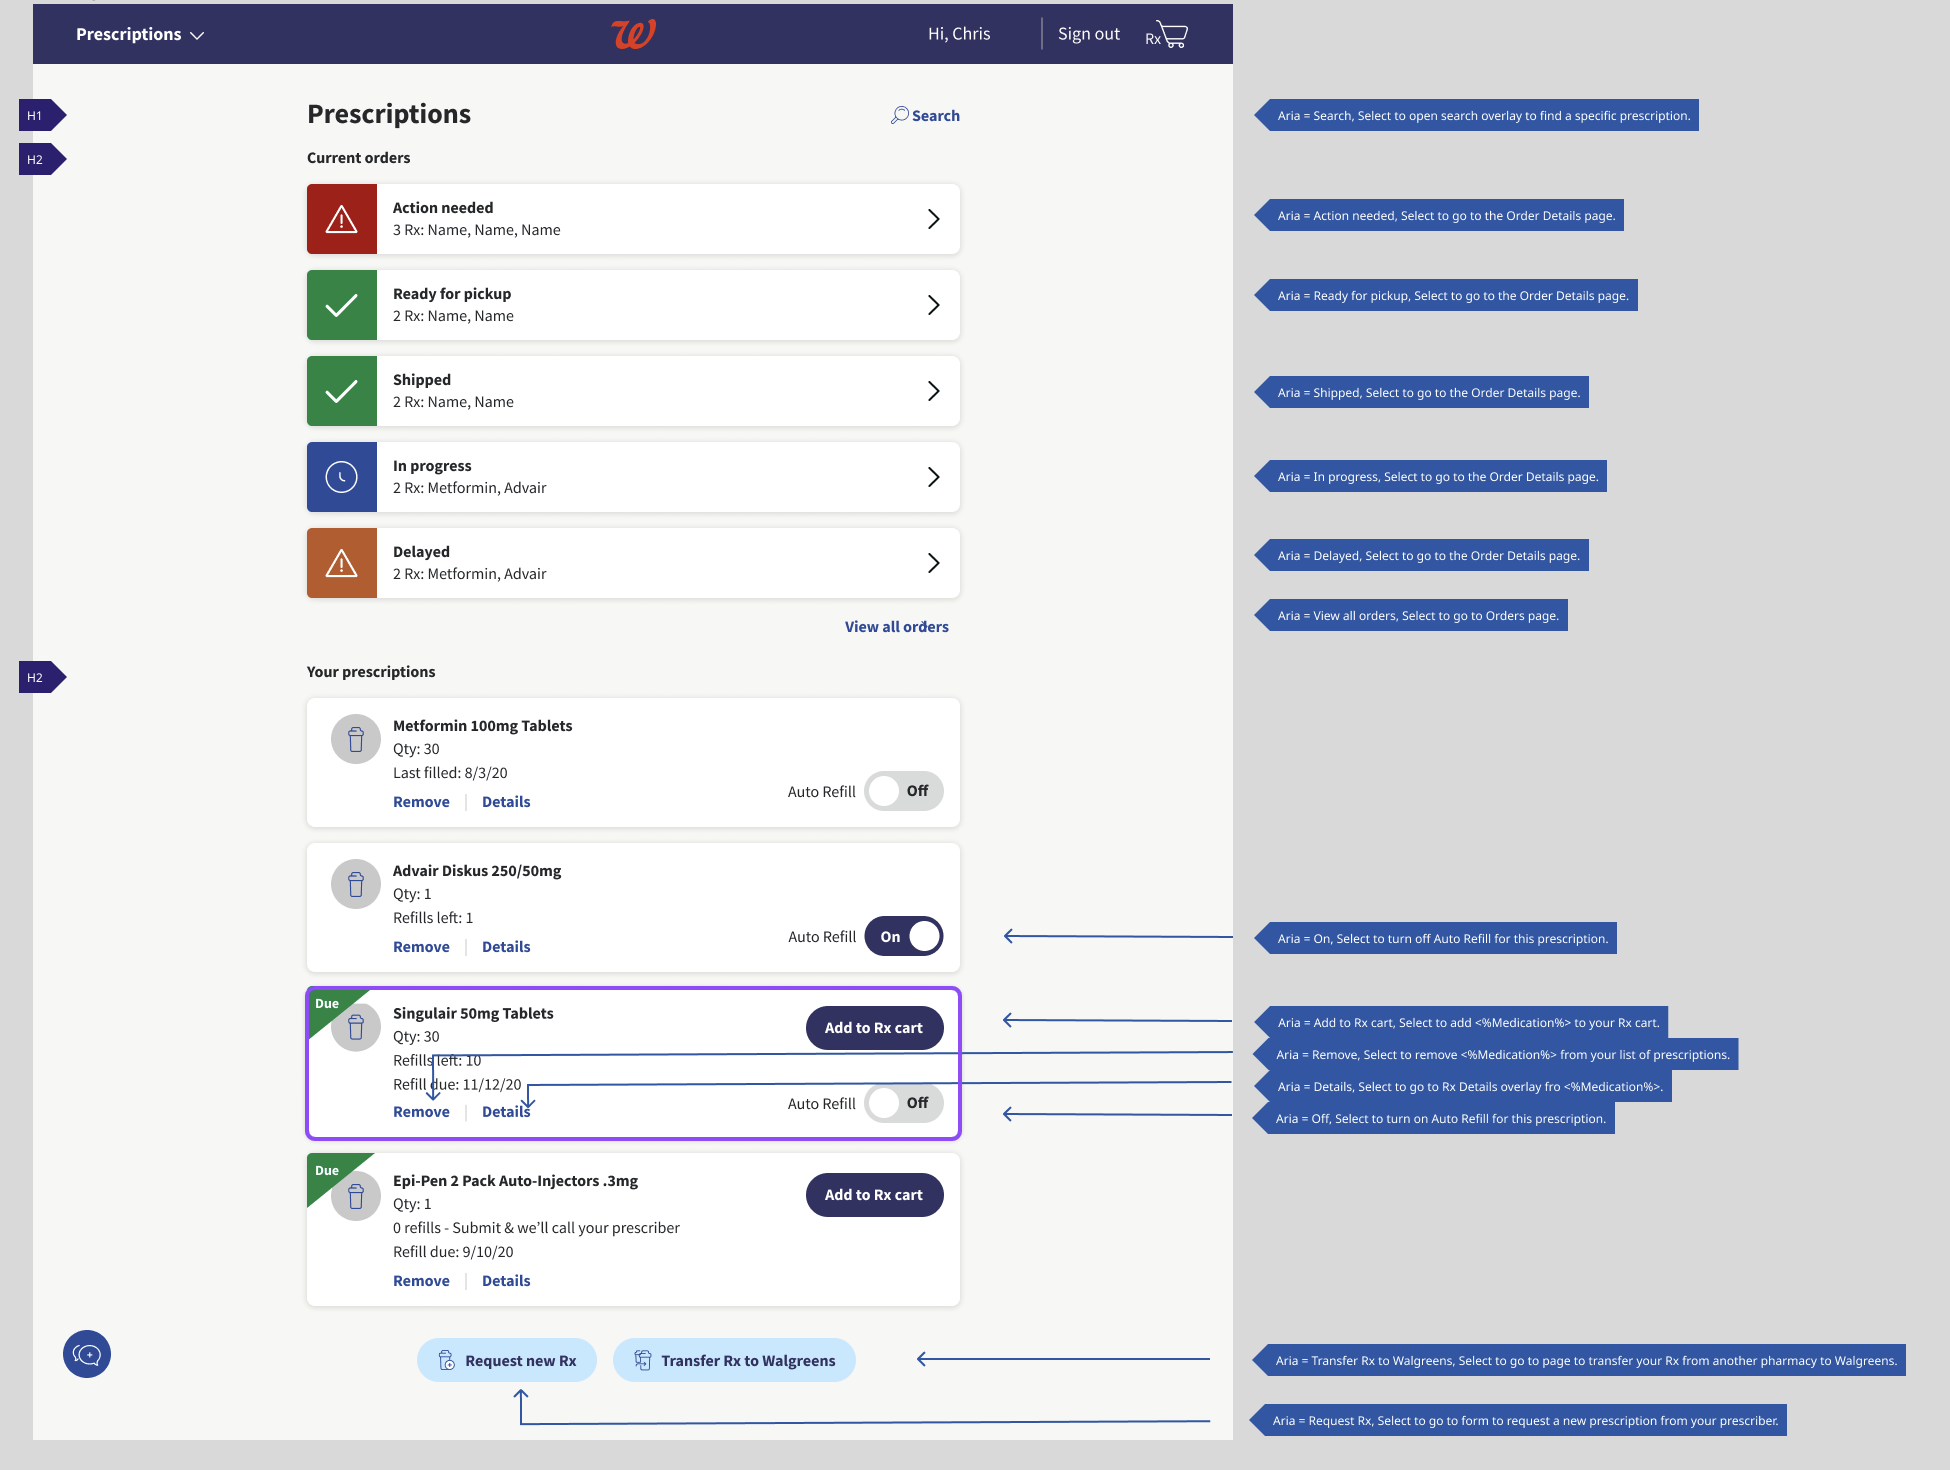Click Transfer Rx to Walgreens button
1950x1470 pixels.
734,1360
